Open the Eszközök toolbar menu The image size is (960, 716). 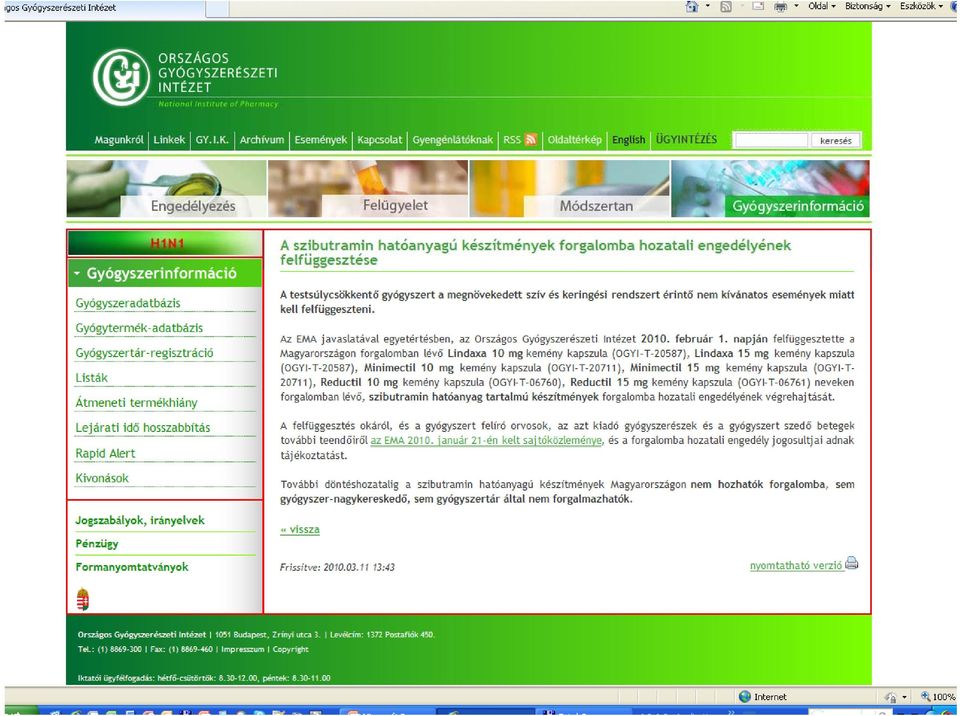pos(921,6)
